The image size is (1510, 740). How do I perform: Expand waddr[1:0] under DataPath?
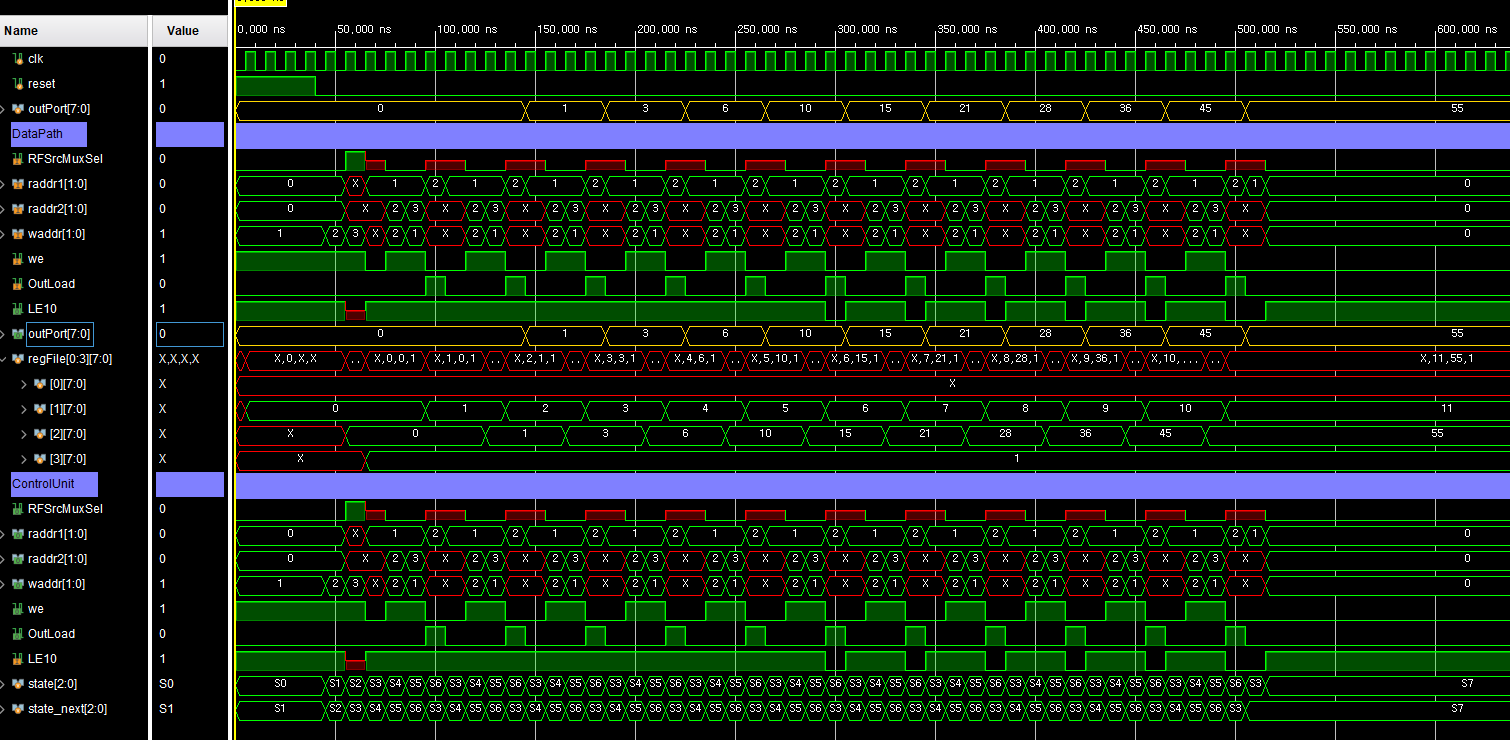pos(4,234)
